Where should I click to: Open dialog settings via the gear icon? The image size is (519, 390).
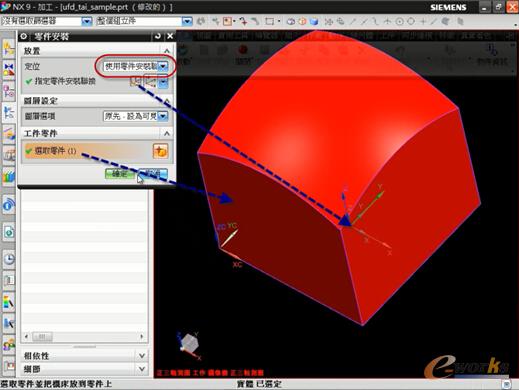[24, 36]
